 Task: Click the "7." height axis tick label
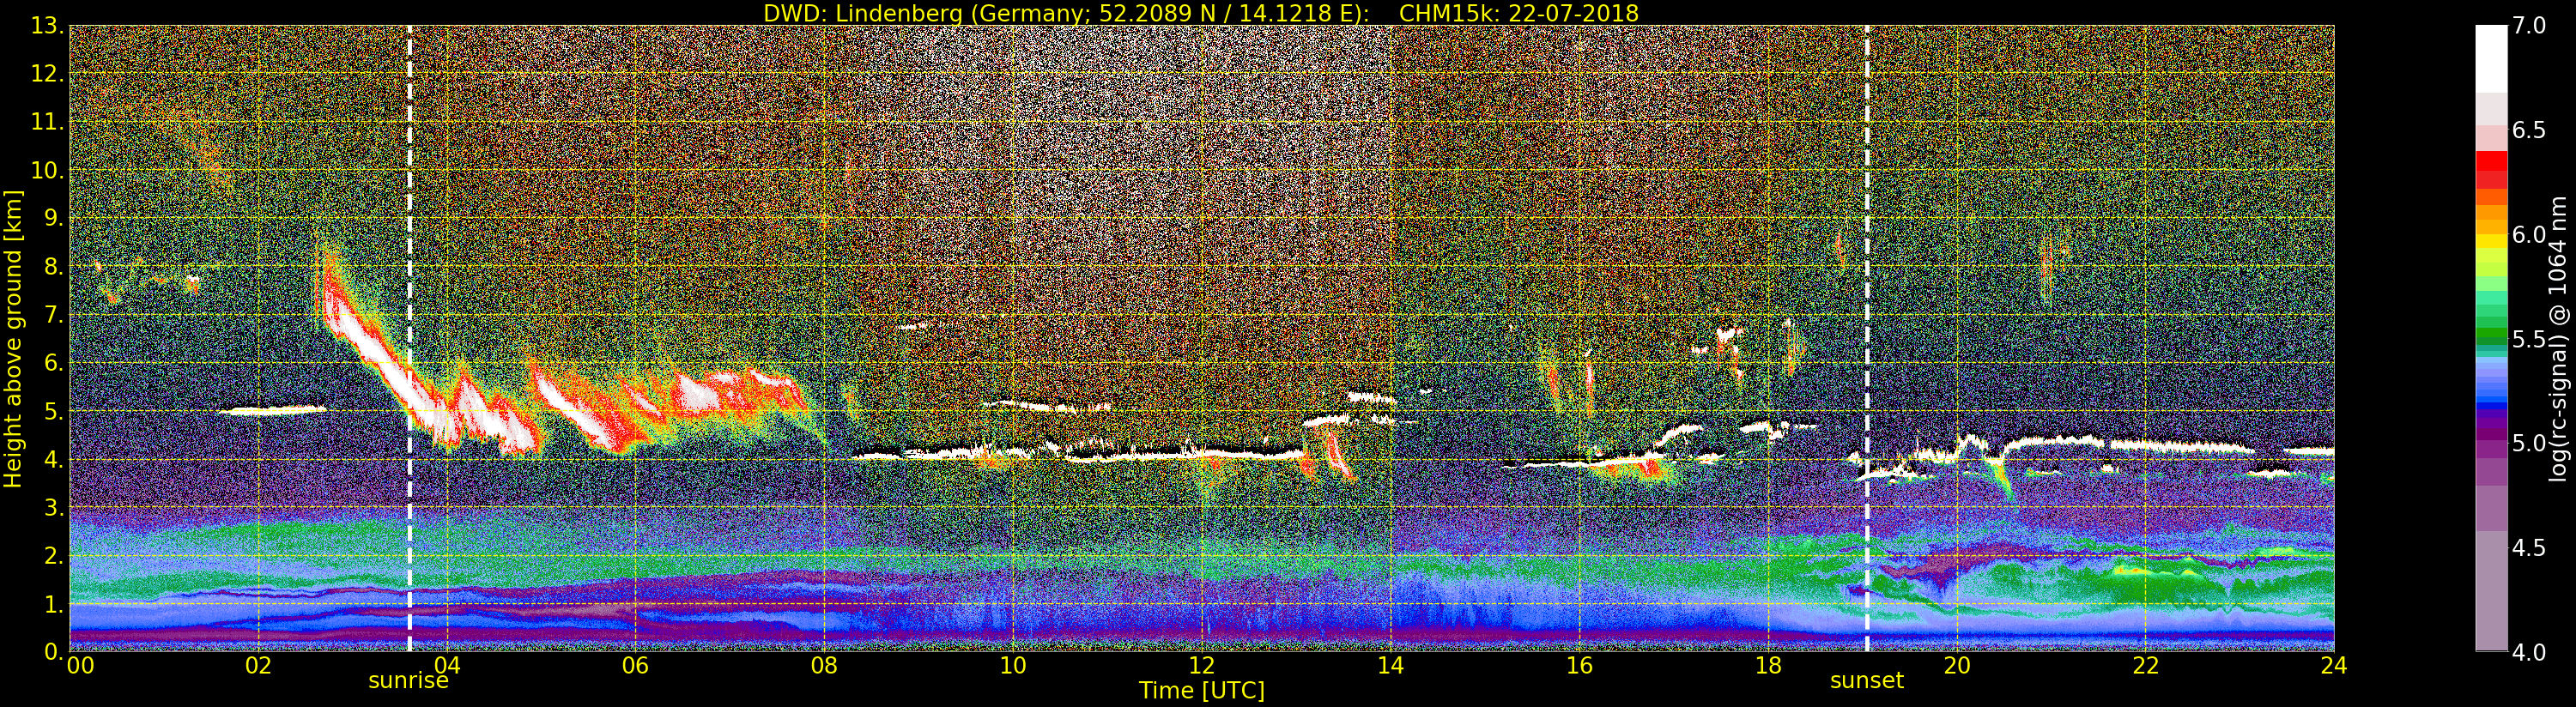click(54, 315)
